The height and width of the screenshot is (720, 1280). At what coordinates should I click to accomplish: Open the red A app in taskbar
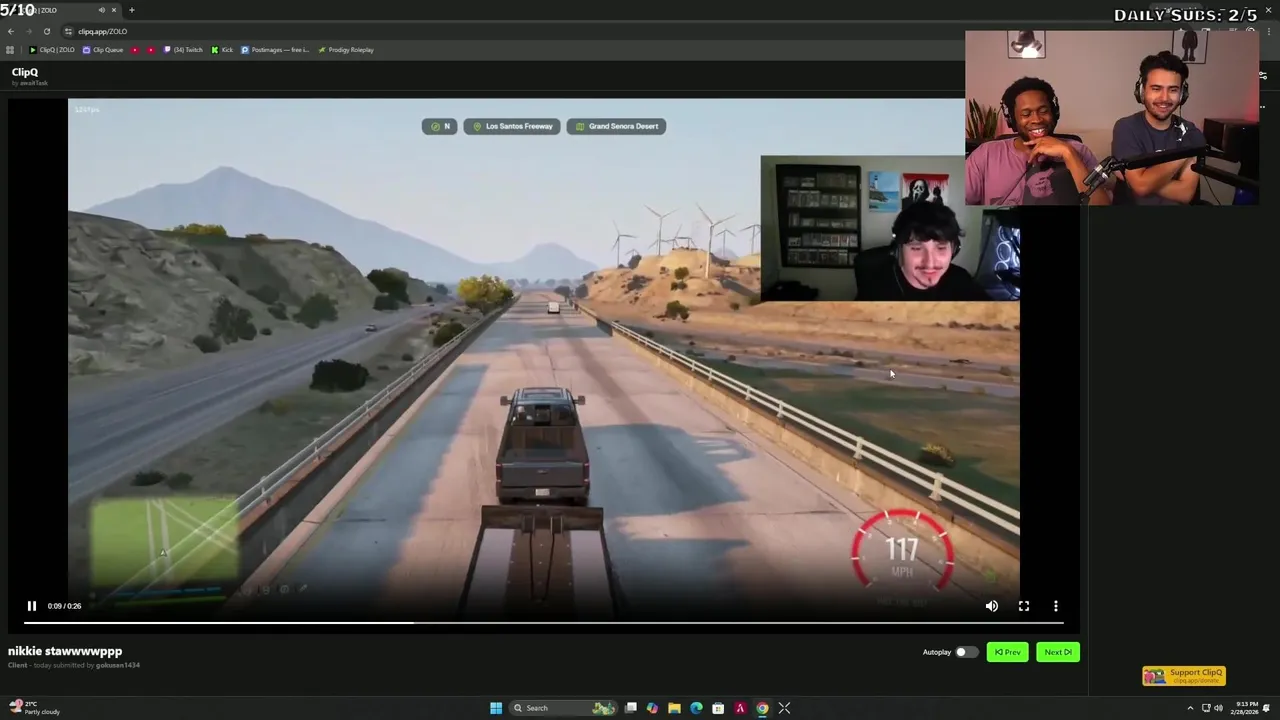coord(740,708)
